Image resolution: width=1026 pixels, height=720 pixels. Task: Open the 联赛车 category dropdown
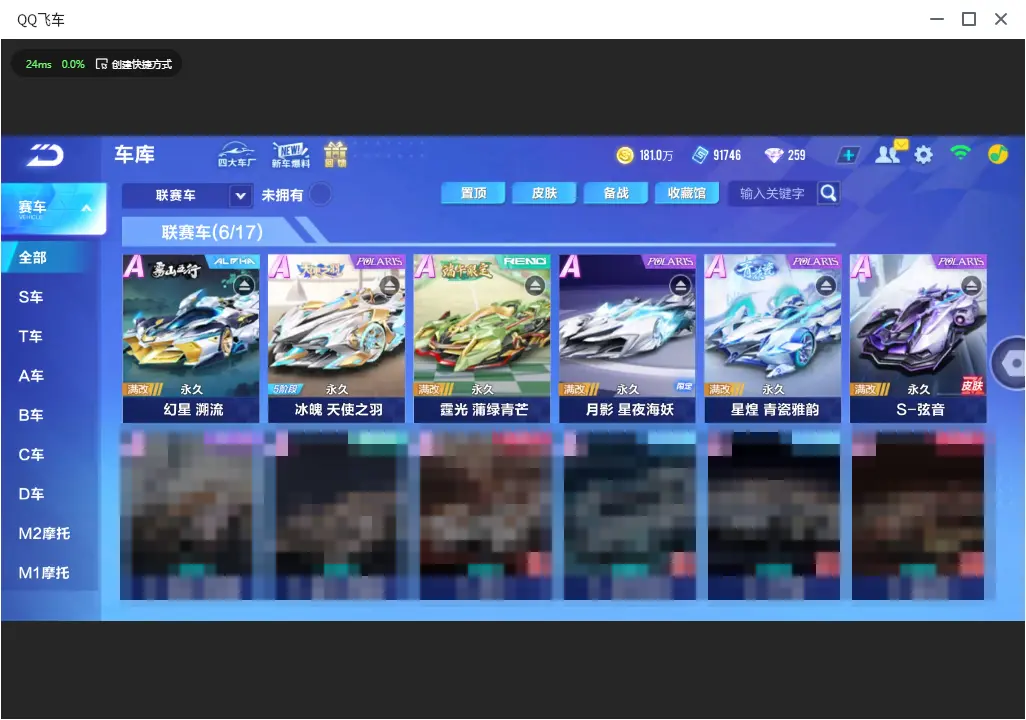pos(187,195)
